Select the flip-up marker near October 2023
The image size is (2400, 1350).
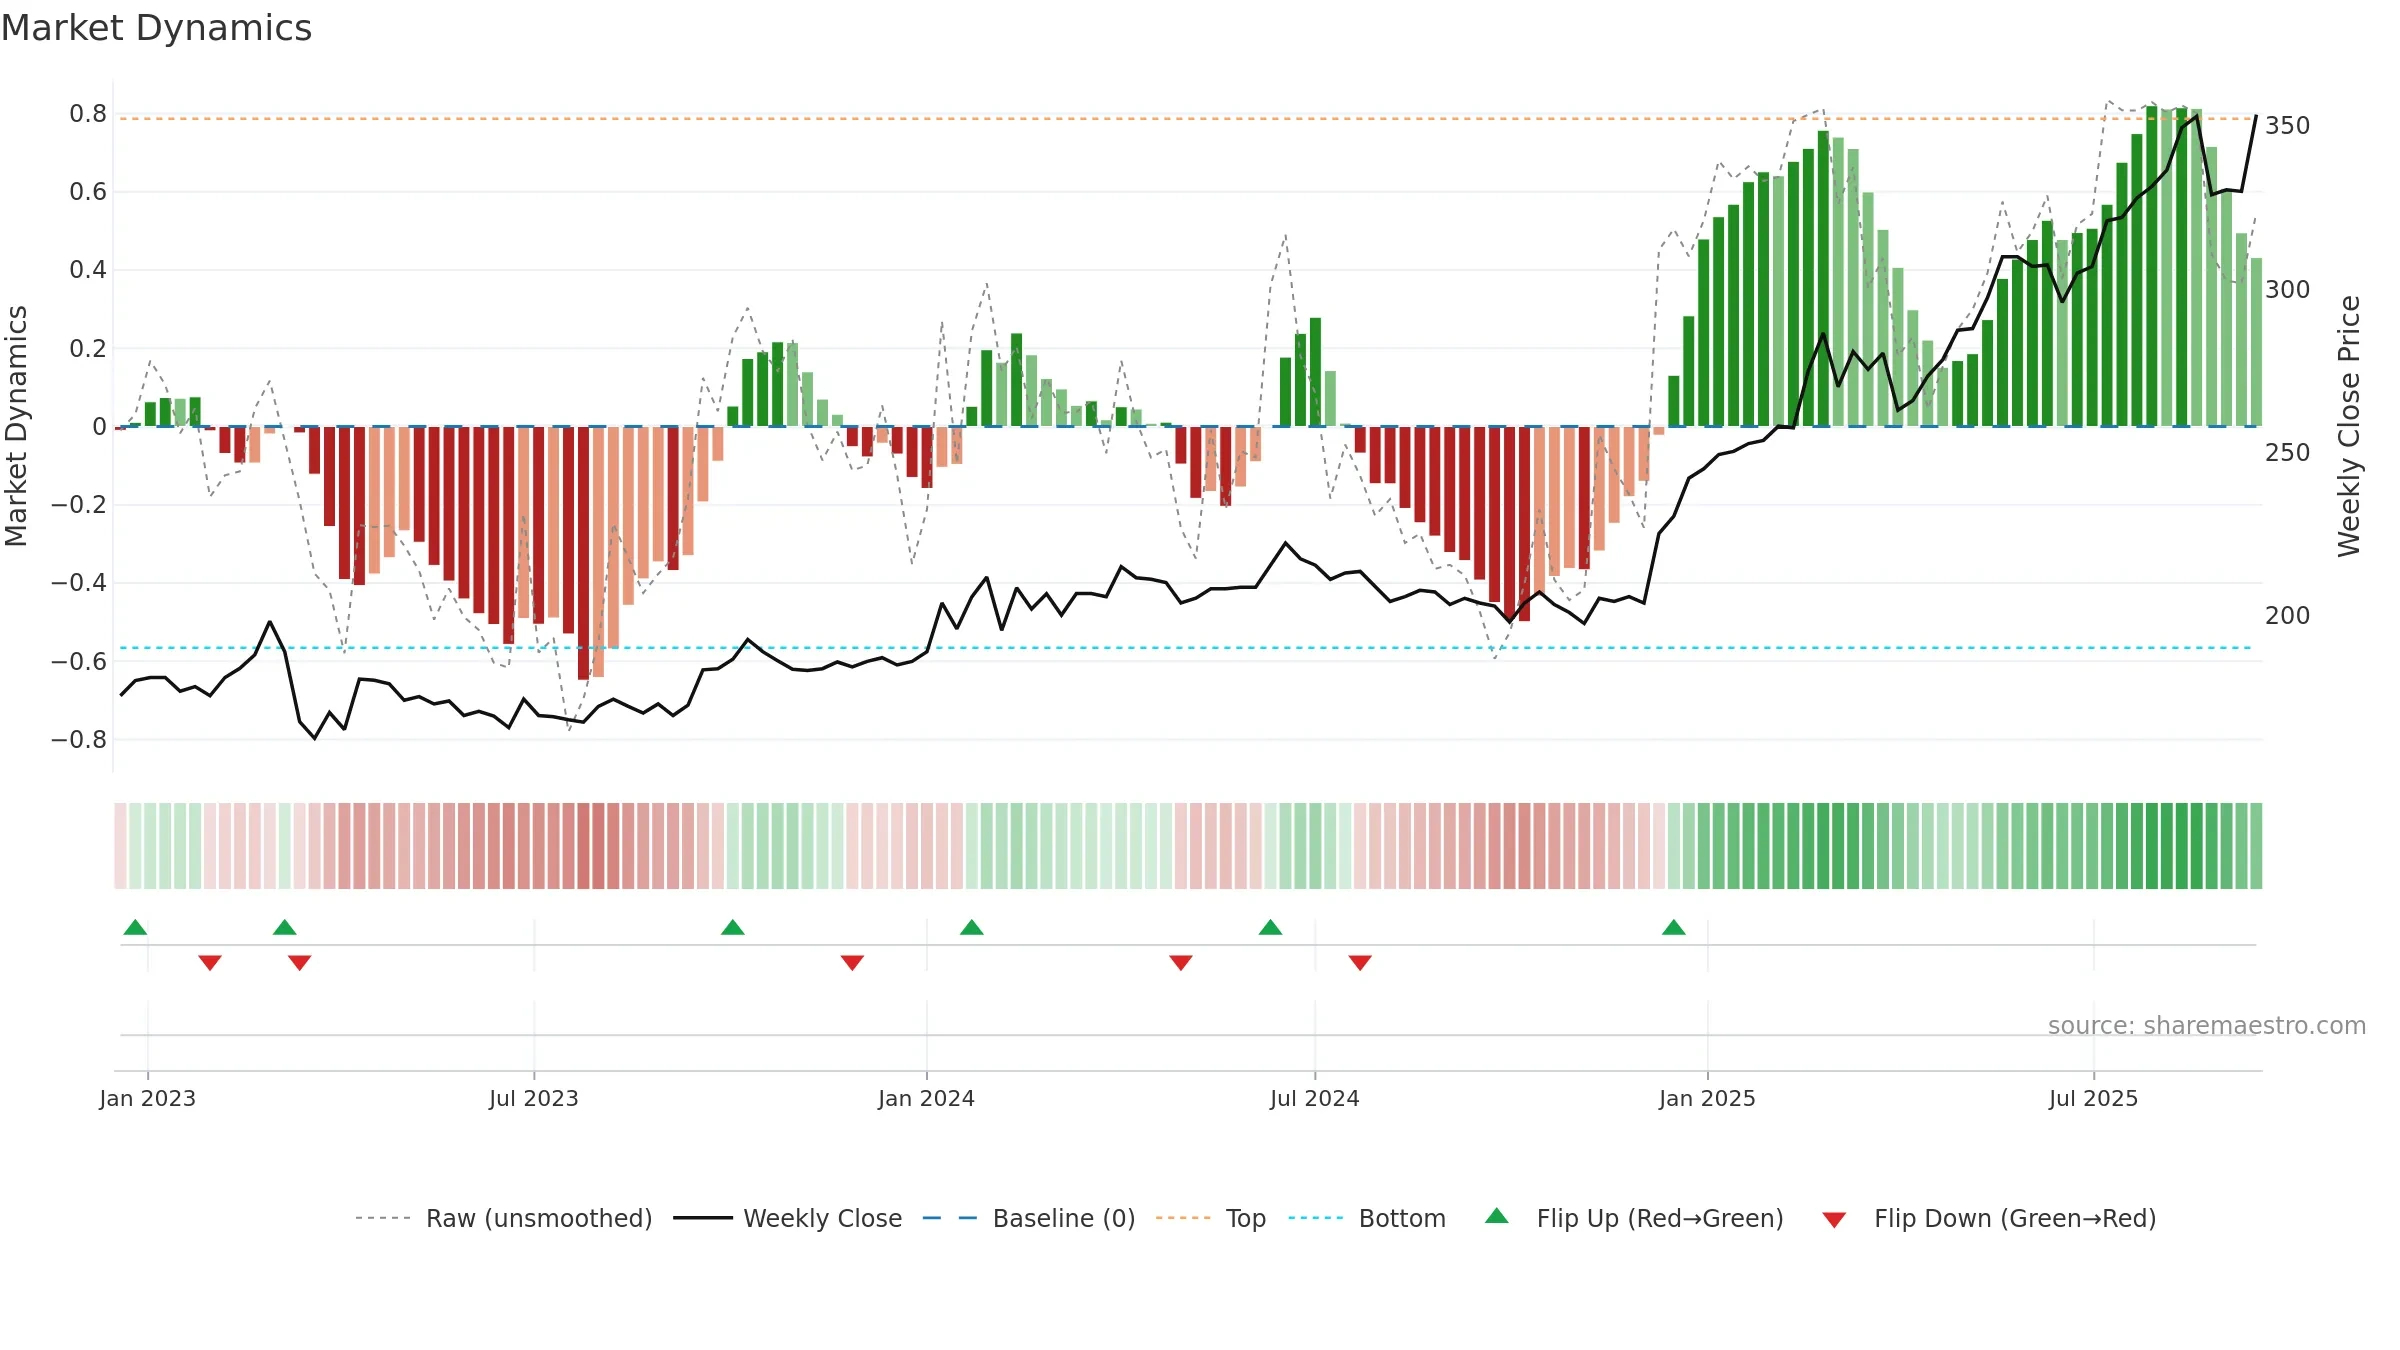coord(733,927)
